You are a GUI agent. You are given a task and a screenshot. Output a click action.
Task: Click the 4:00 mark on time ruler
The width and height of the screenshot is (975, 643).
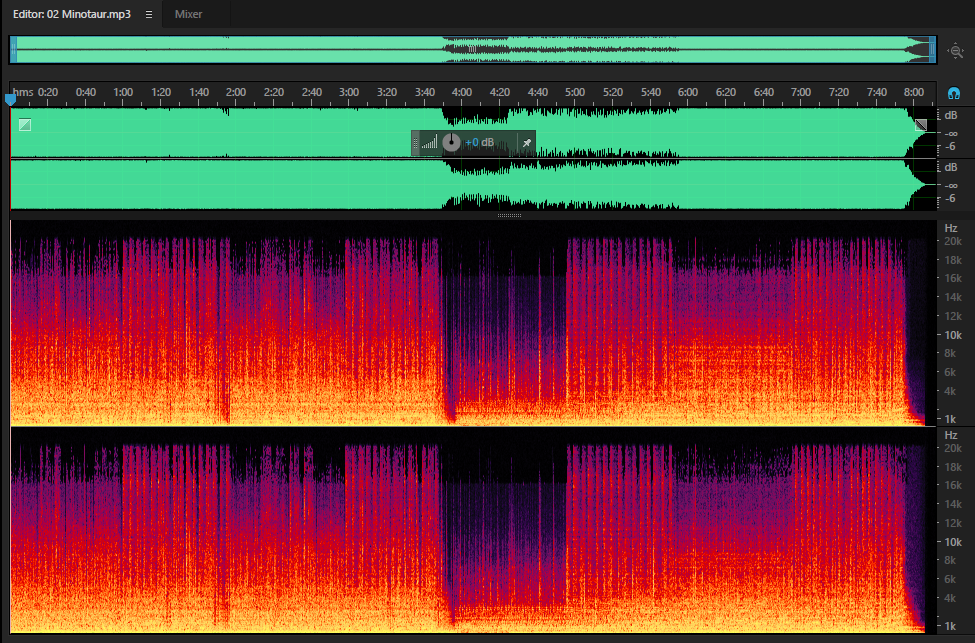click(x=461, y=92)
